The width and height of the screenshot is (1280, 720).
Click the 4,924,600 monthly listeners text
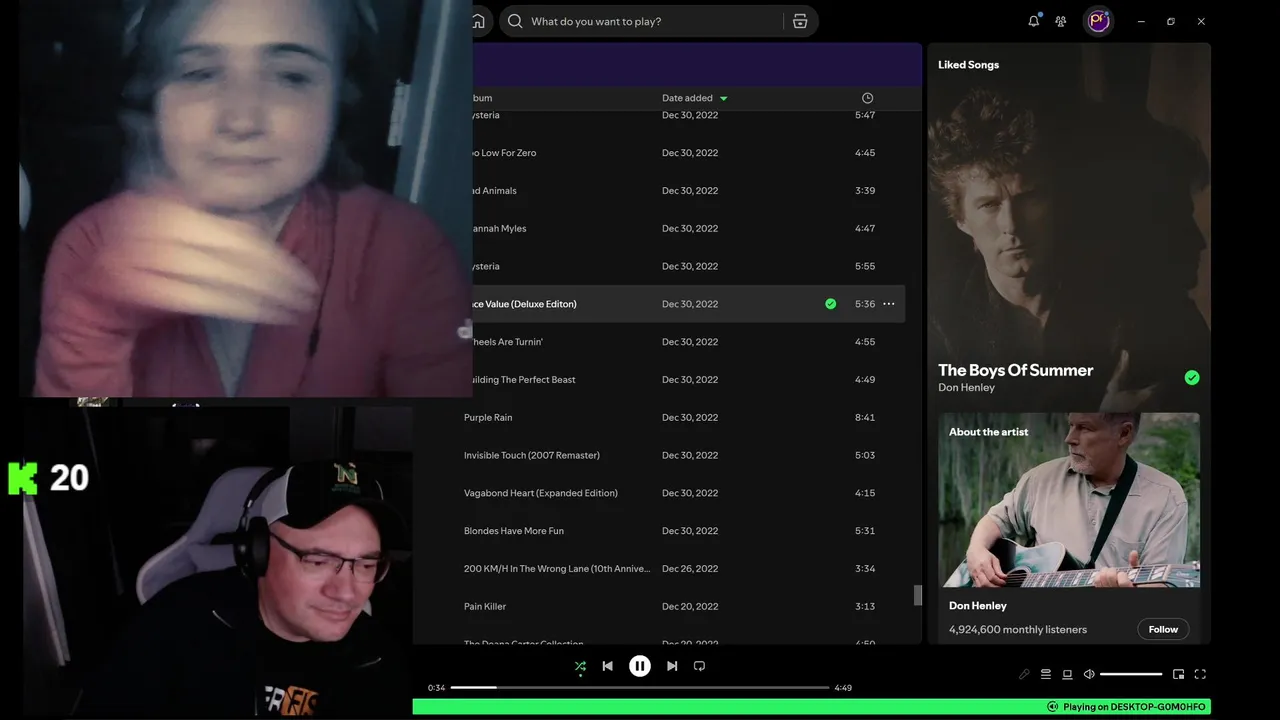[x=1018, y=630]
